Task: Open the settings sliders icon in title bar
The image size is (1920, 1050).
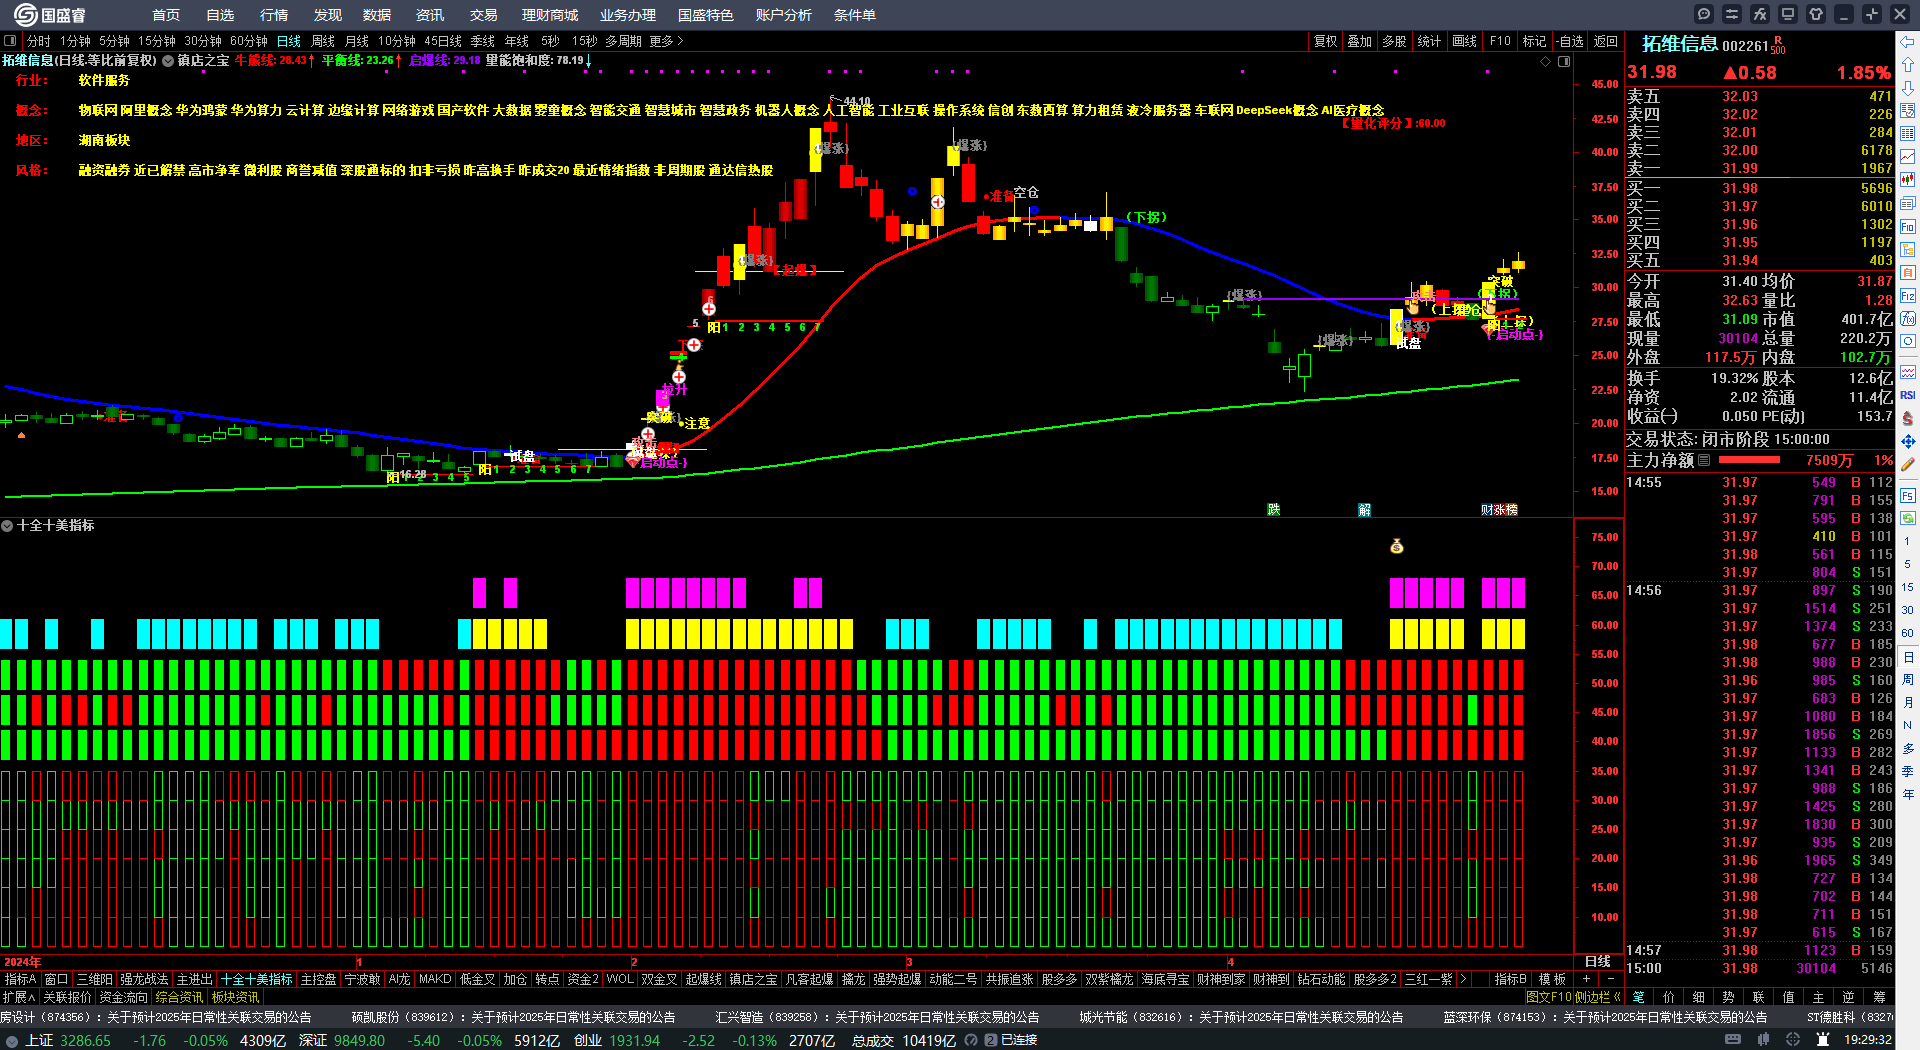Action: [x=1732, y=14]
